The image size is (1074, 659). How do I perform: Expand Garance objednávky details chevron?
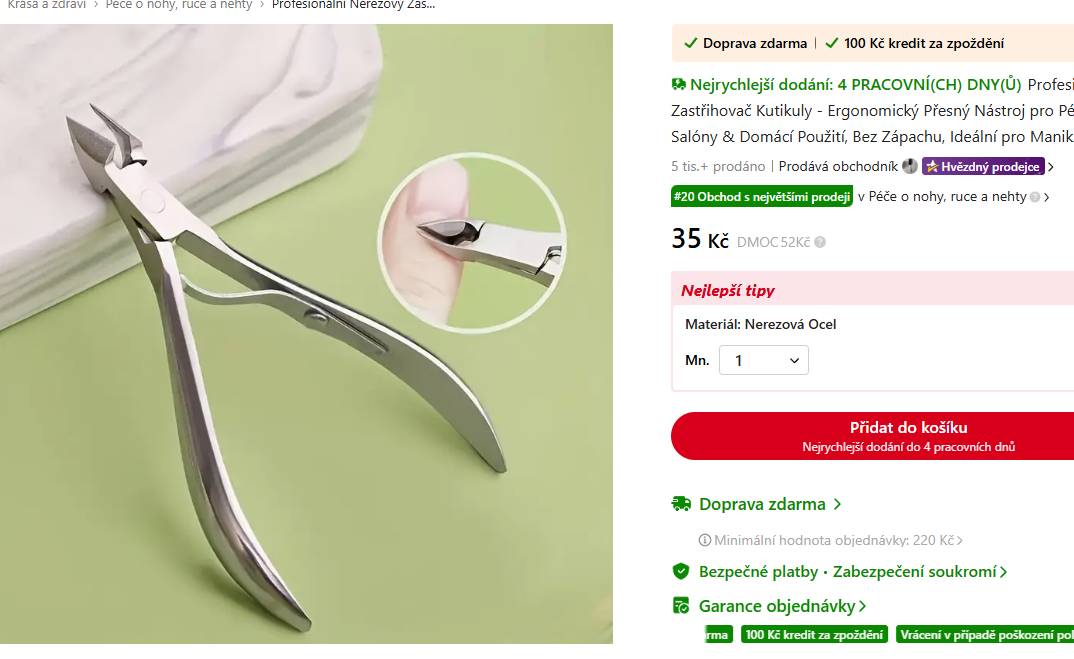coord(862,606)
